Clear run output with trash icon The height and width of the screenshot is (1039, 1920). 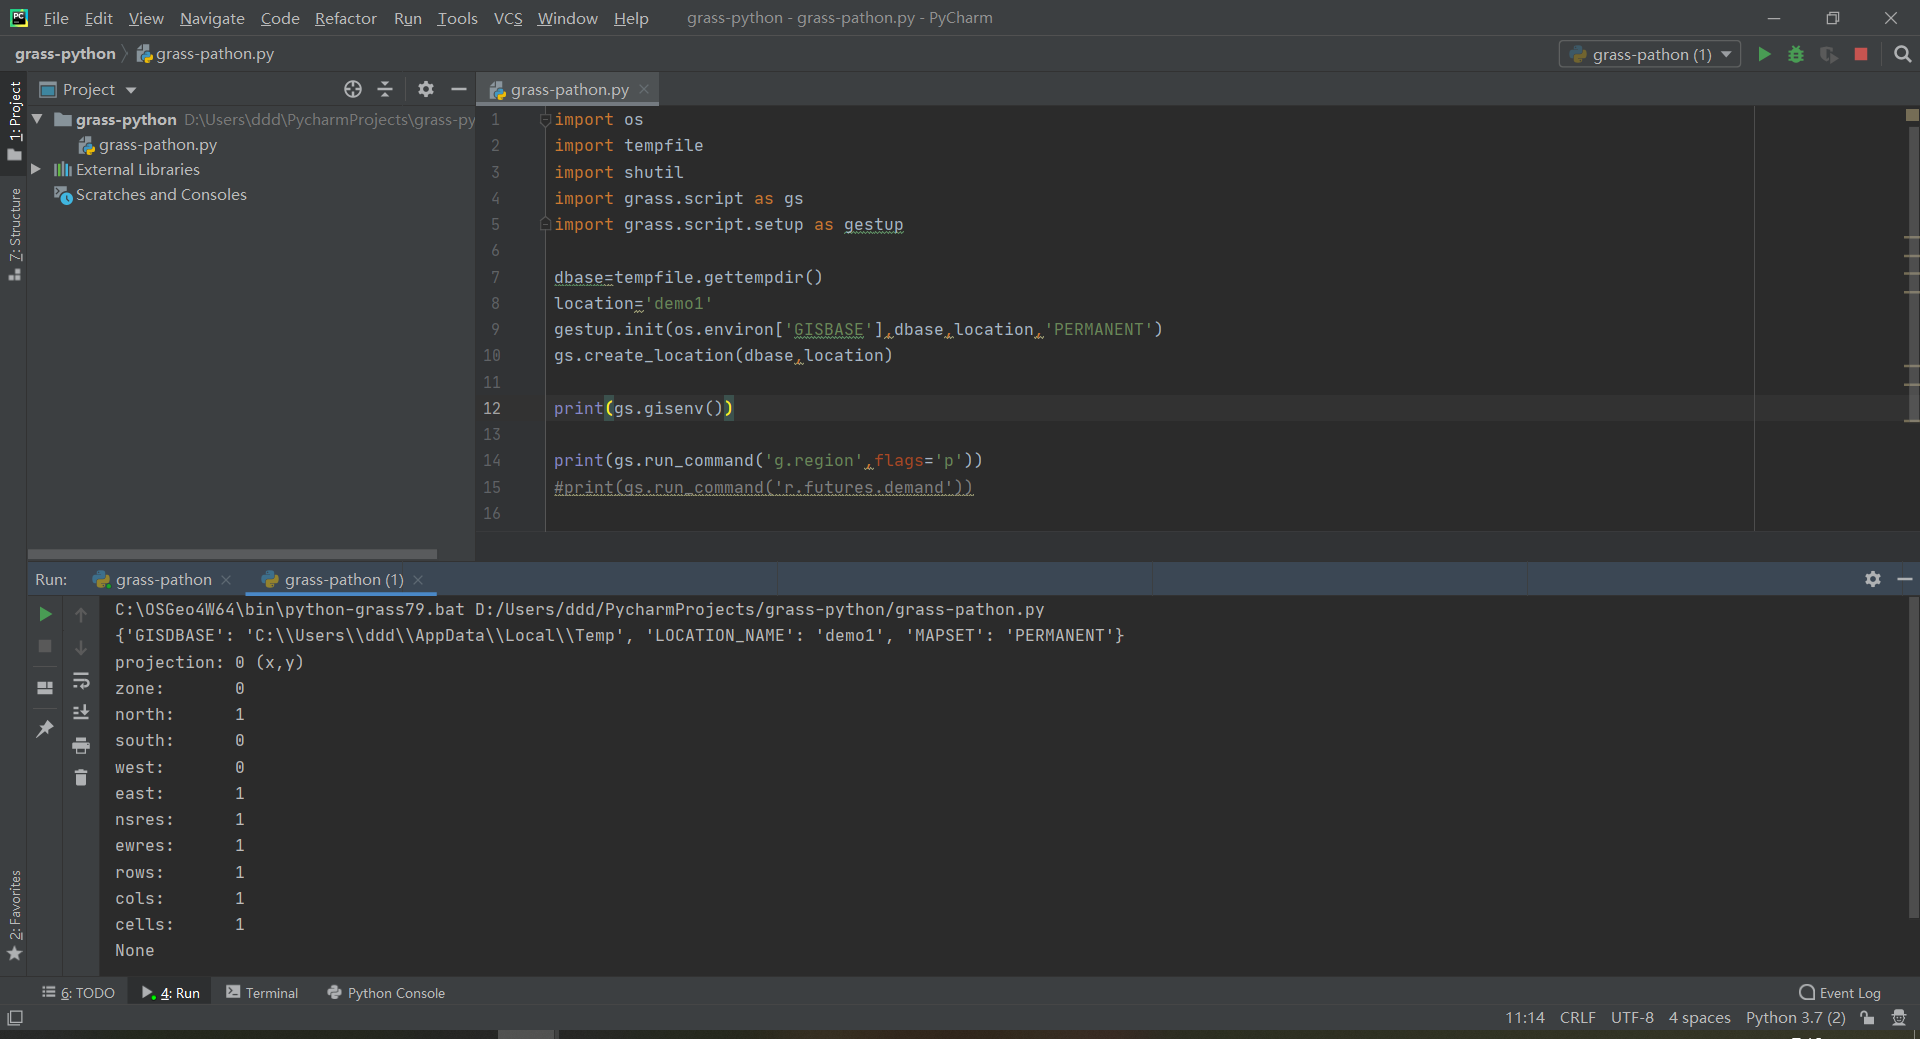click(81, 777)
